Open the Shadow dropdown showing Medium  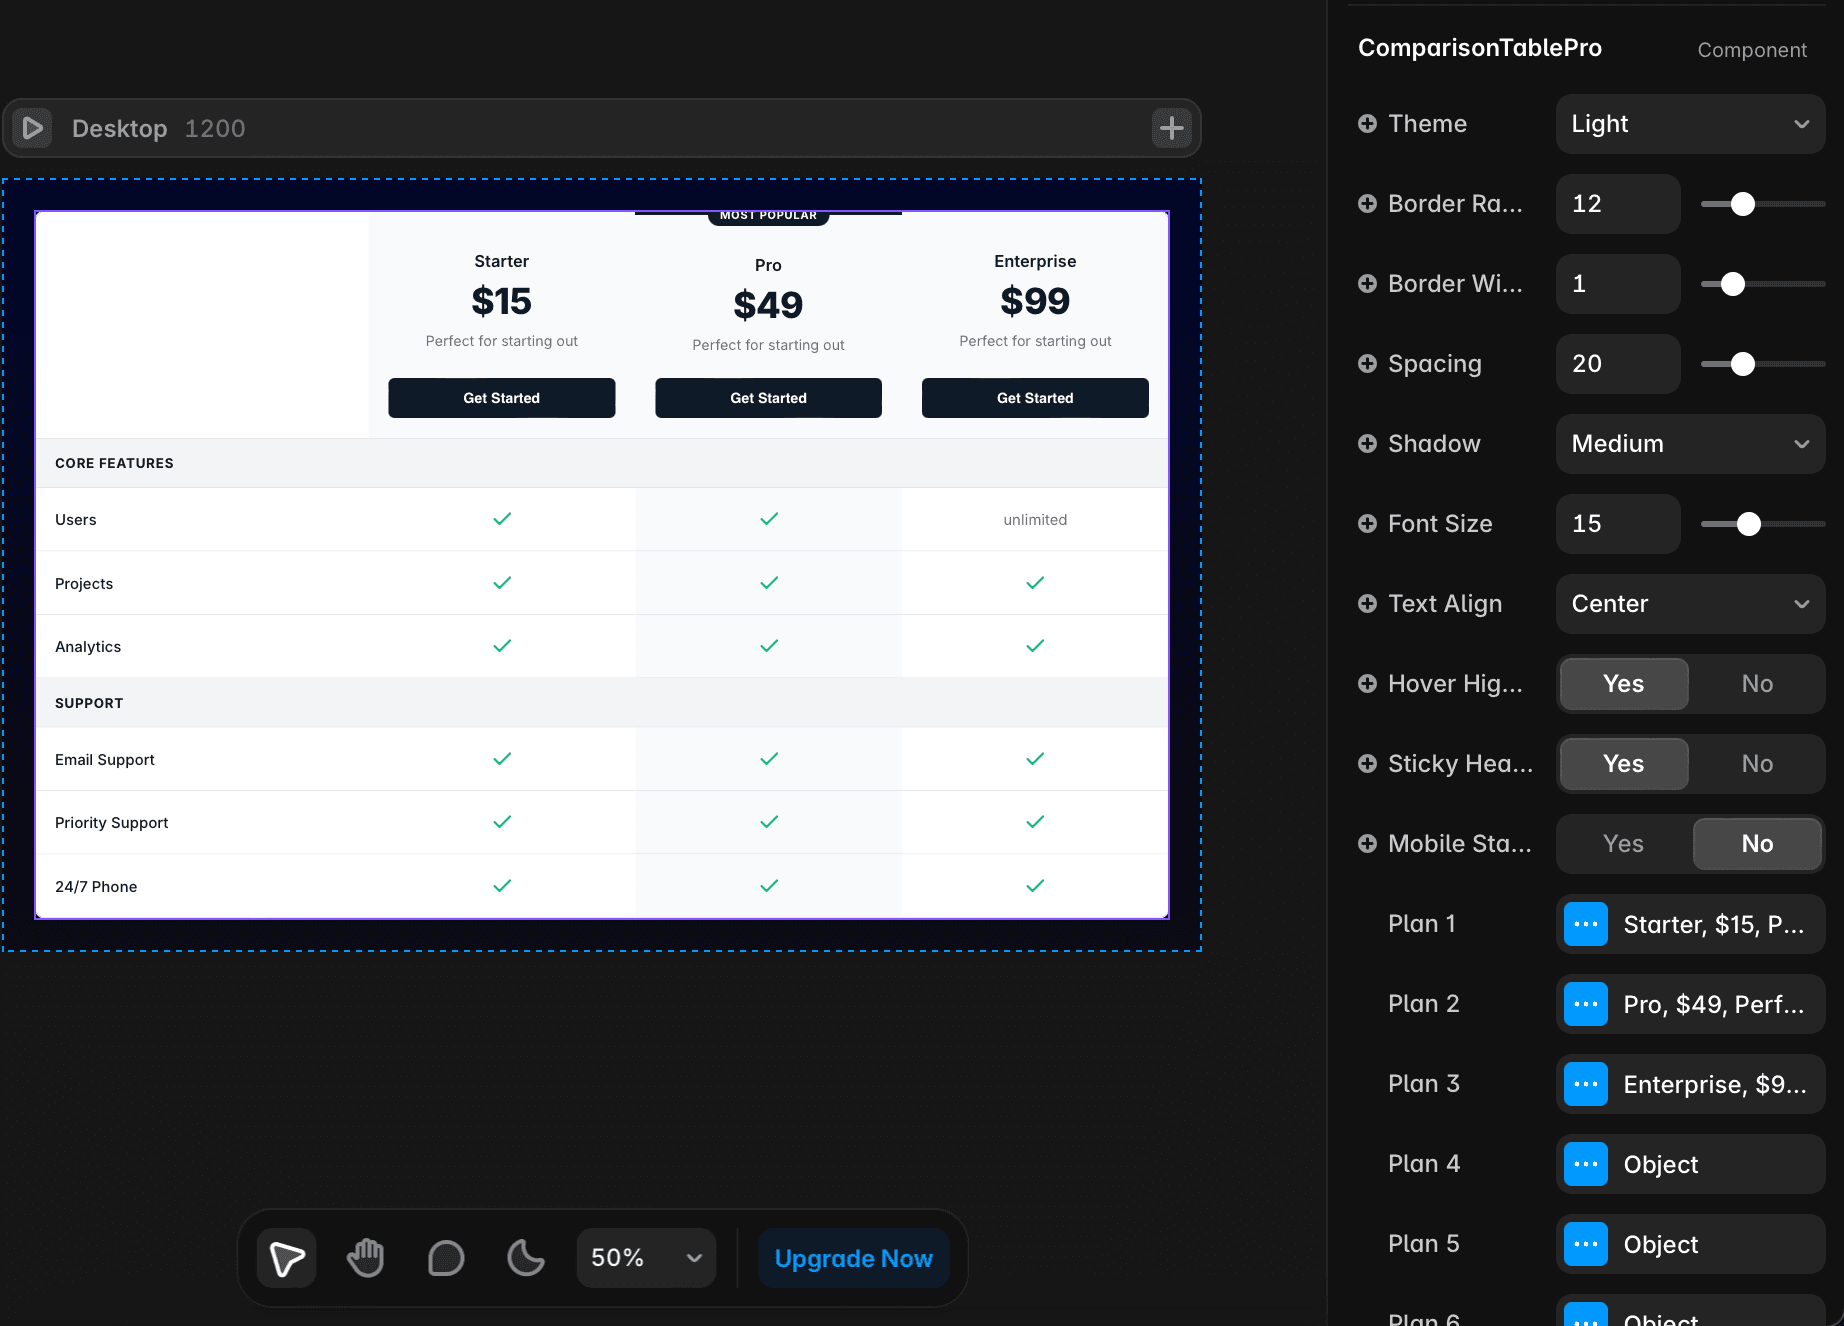coord(1690,444)
